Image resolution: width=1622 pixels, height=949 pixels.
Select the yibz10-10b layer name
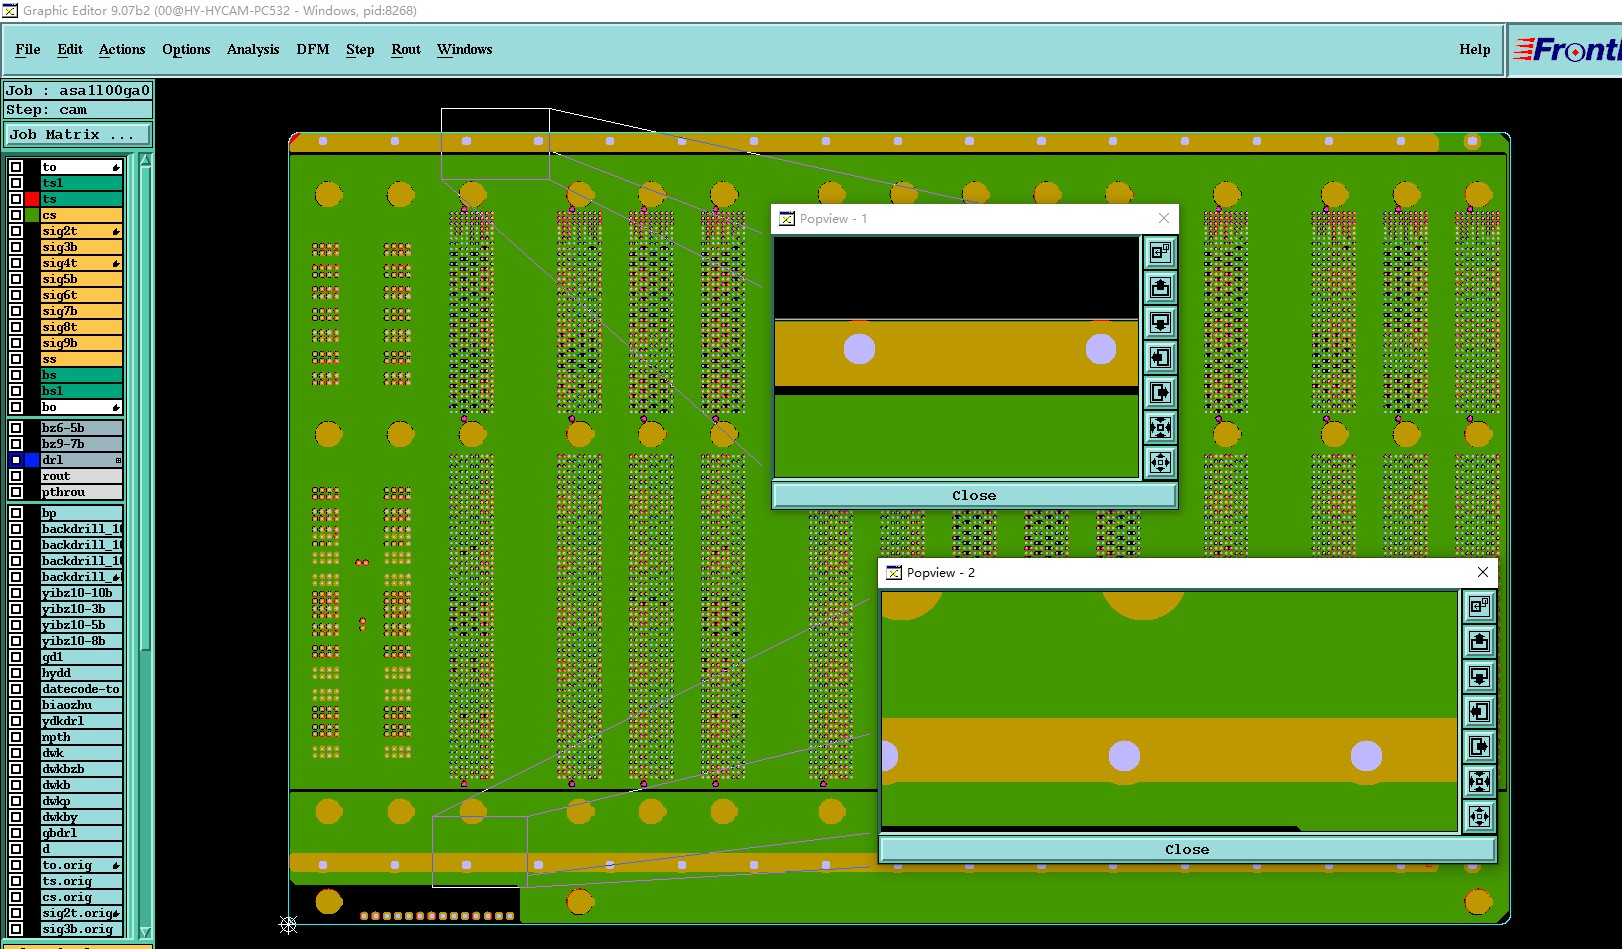click(x=81, y=593)
